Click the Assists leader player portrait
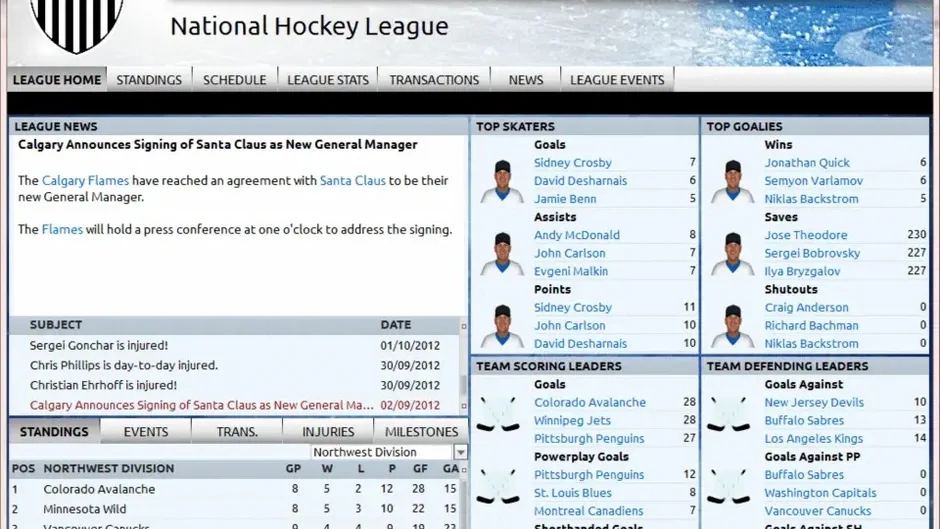 tap(502, 254)
